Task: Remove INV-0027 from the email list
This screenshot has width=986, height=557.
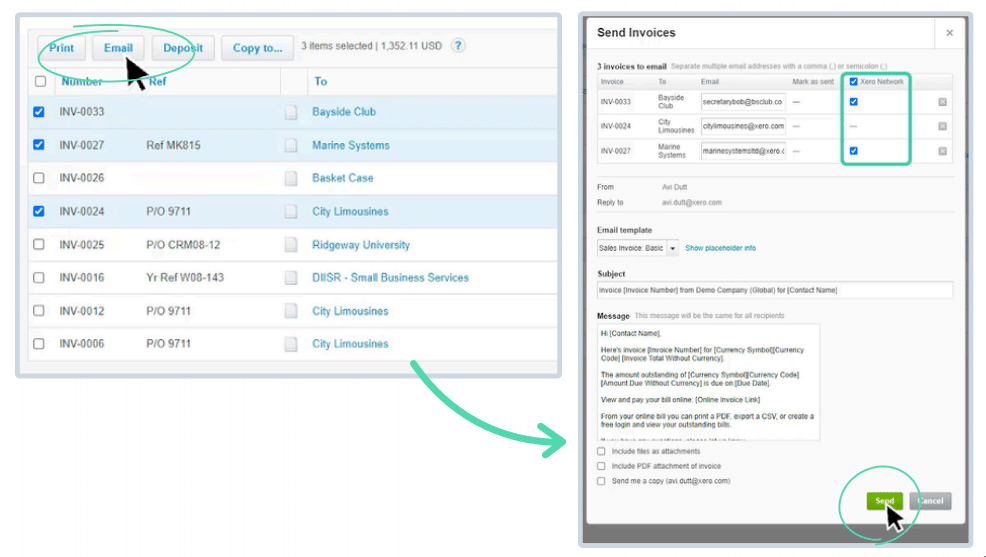Action: (x=942, y=151)
